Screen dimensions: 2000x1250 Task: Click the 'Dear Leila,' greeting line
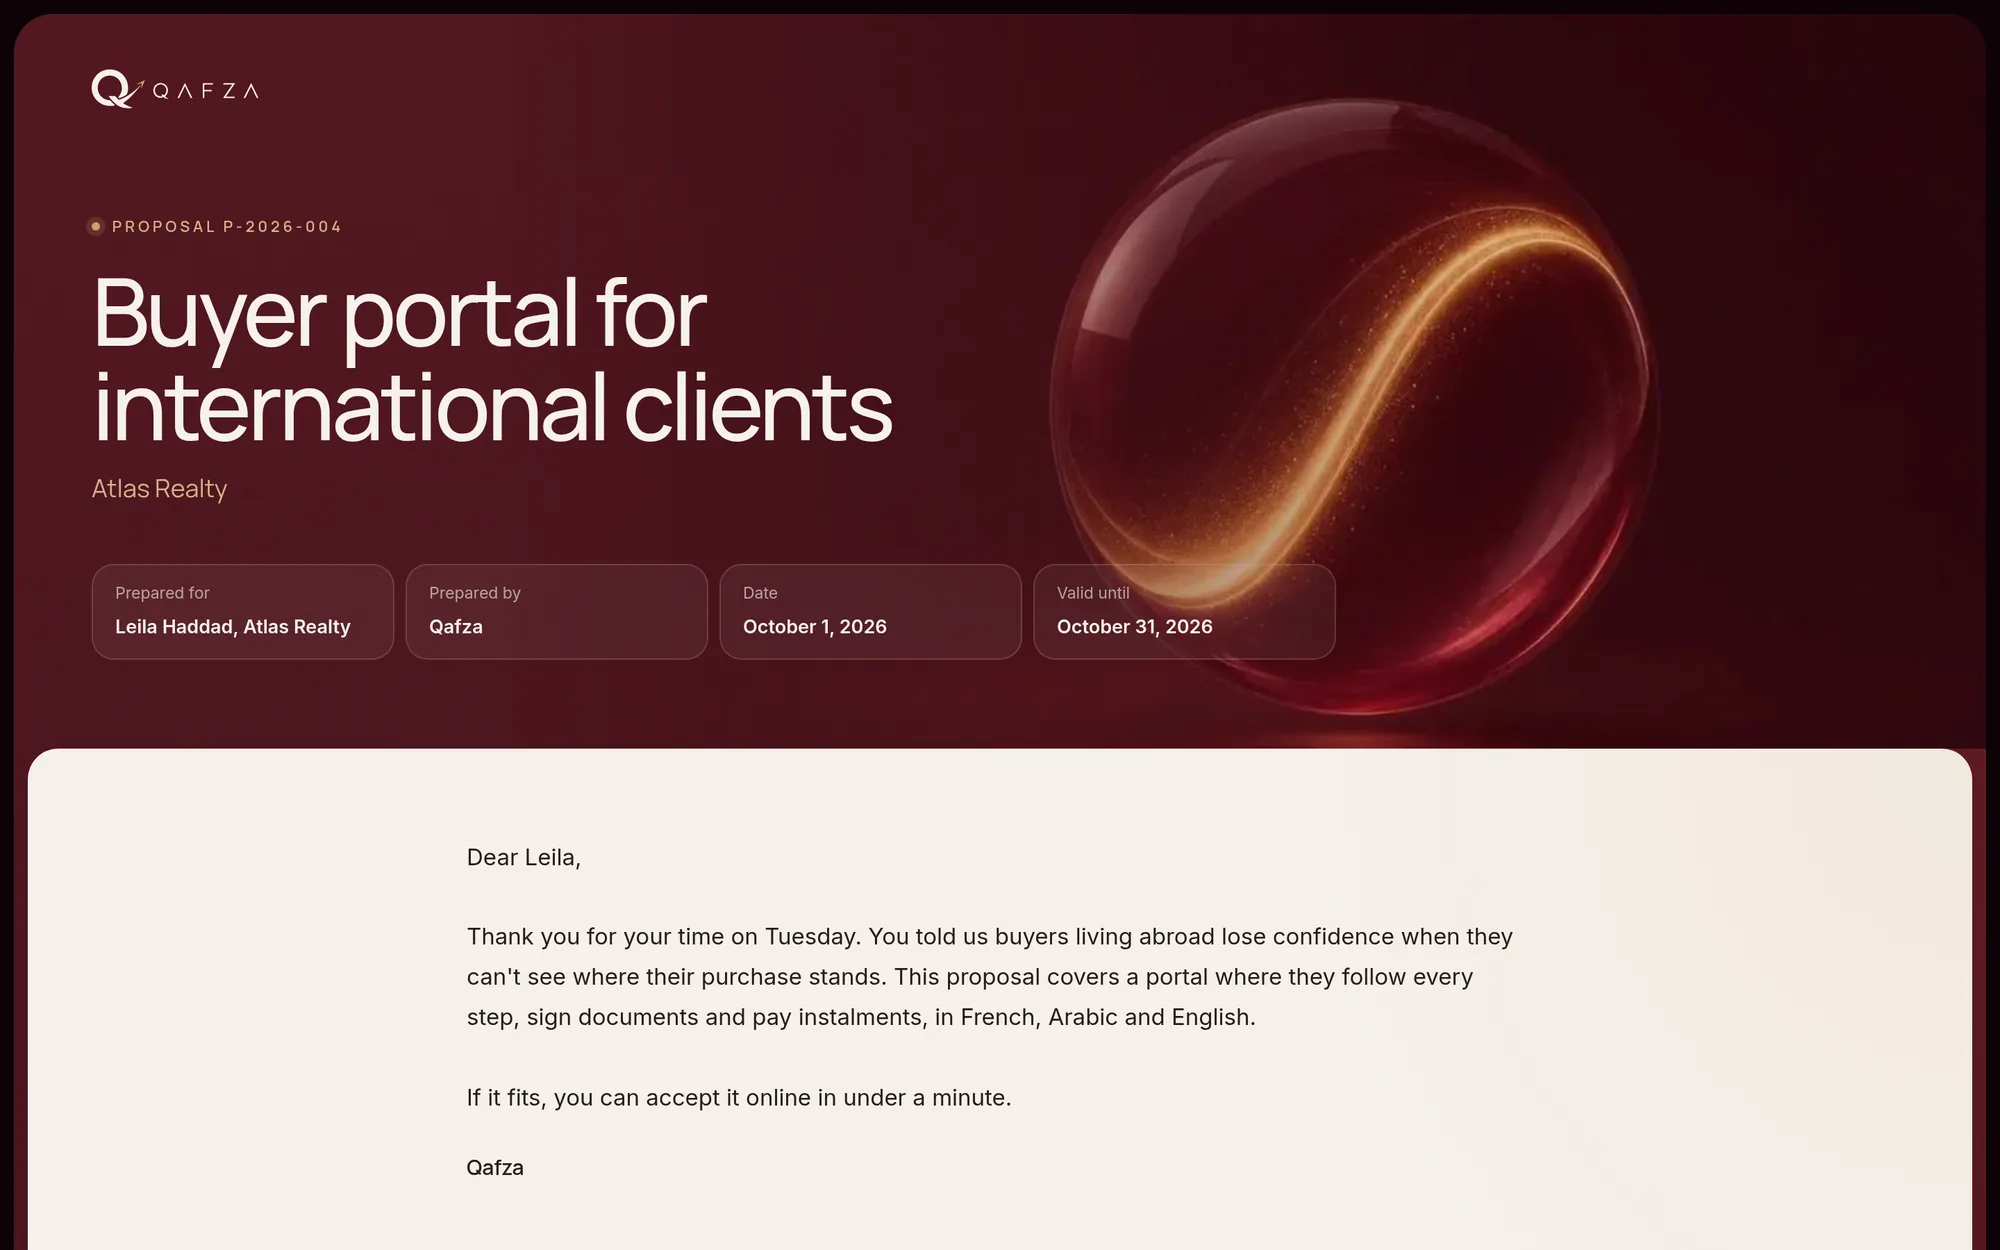[x=524, y=857]
